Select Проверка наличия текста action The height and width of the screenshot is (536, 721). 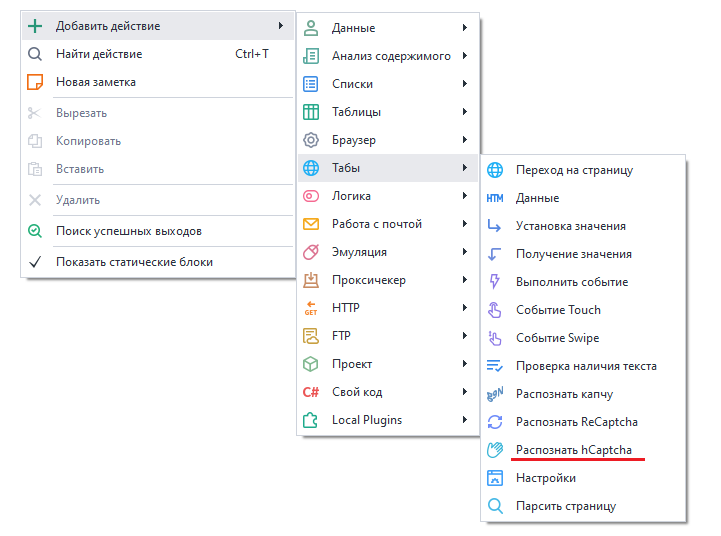(586, 366)
